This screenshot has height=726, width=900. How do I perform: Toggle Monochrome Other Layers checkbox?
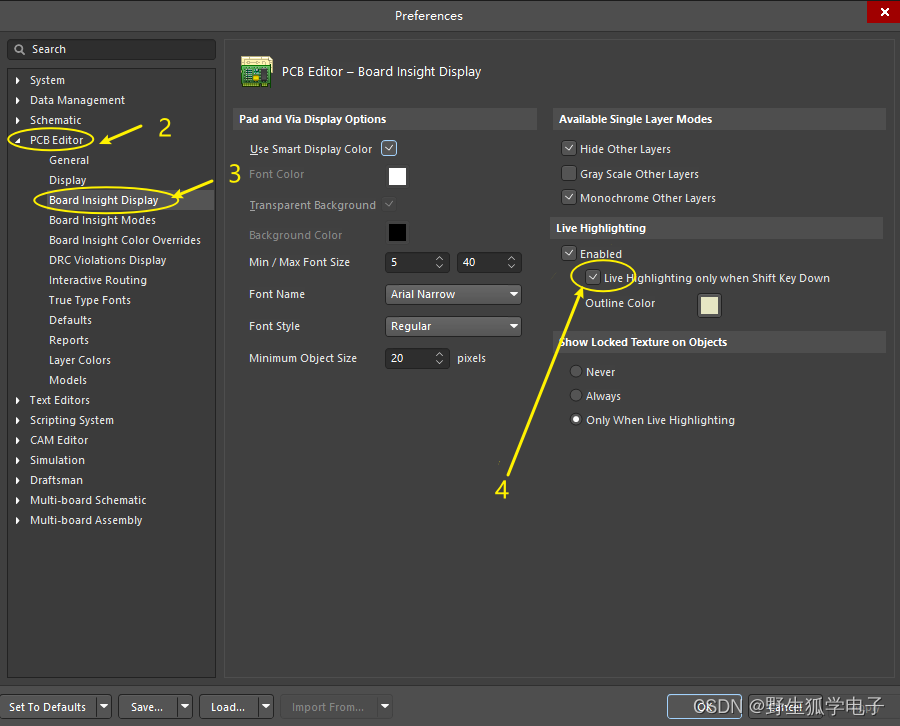click(568, 197)
